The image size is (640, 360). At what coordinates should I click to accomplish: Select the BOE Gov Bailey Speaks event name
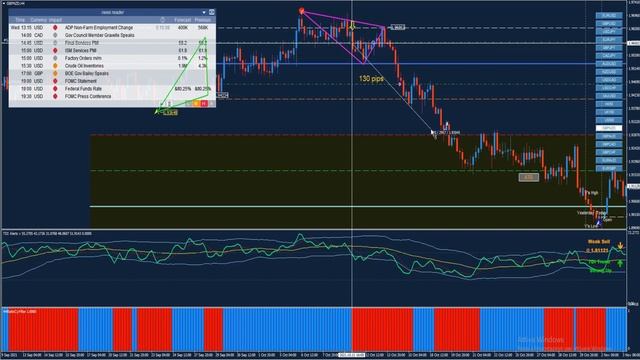click(x=87, y=73)
